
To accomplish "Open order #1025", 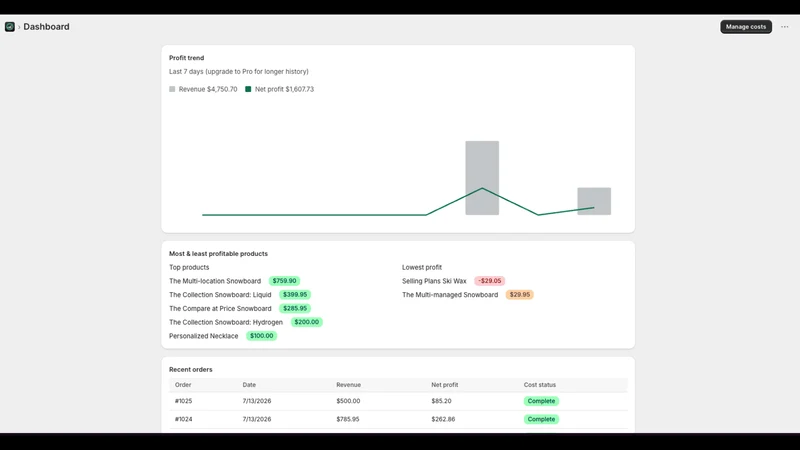I will click(x=183, y=401).
